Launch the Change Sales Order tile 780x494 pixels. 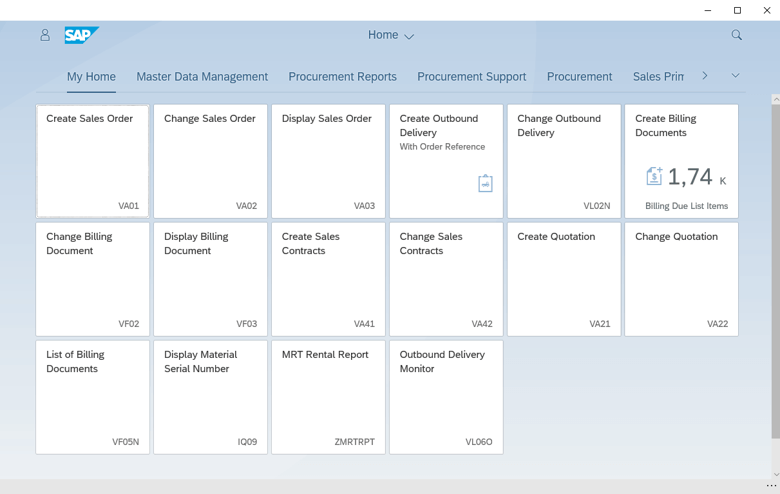[x=211, y=161]
